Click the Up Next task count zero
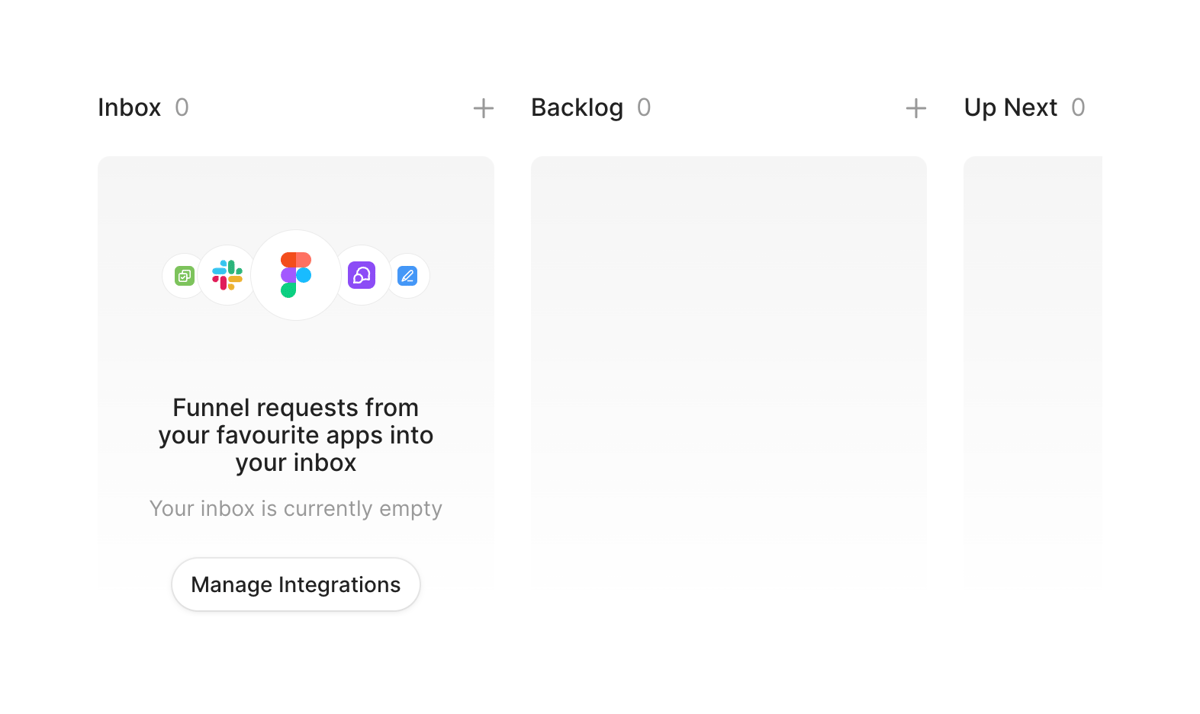Screen dimensions: 1200x714 (x=1078, y=108)
